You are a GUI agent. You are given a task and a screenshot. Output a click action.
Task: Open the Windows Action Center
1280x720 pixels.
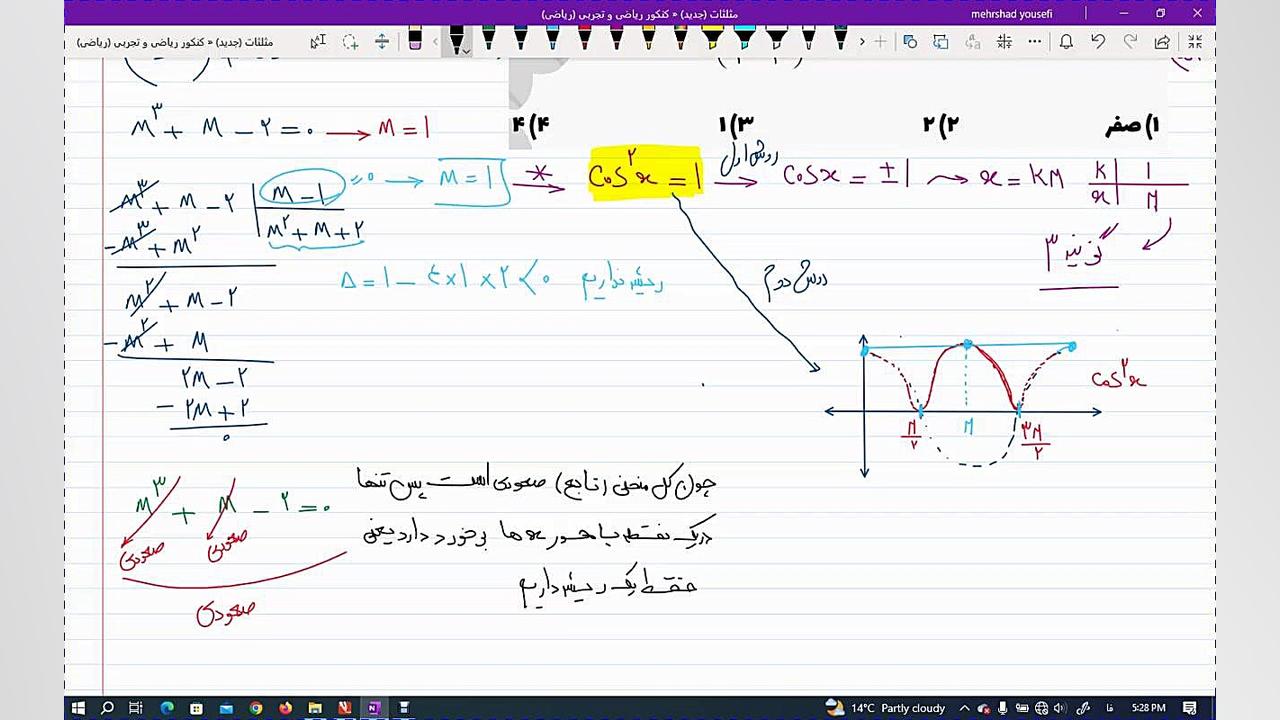pos(1190,708)
